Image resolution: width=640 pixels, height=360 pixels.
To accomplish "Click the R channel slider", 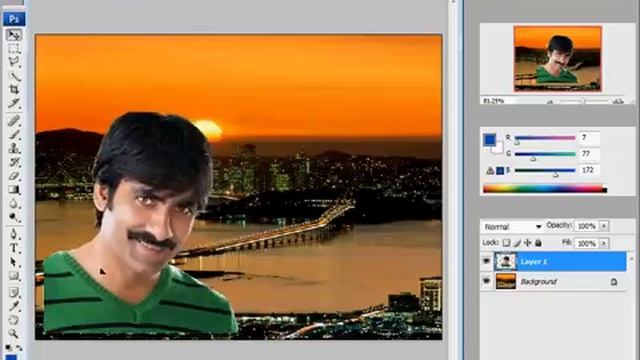I will coord(545,138).
